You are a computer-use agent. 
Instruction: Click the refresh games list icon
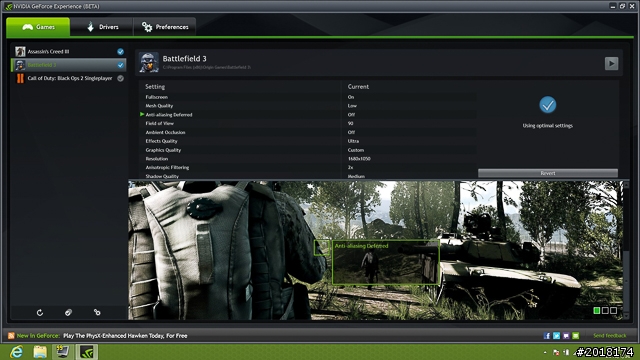point(40,313)
